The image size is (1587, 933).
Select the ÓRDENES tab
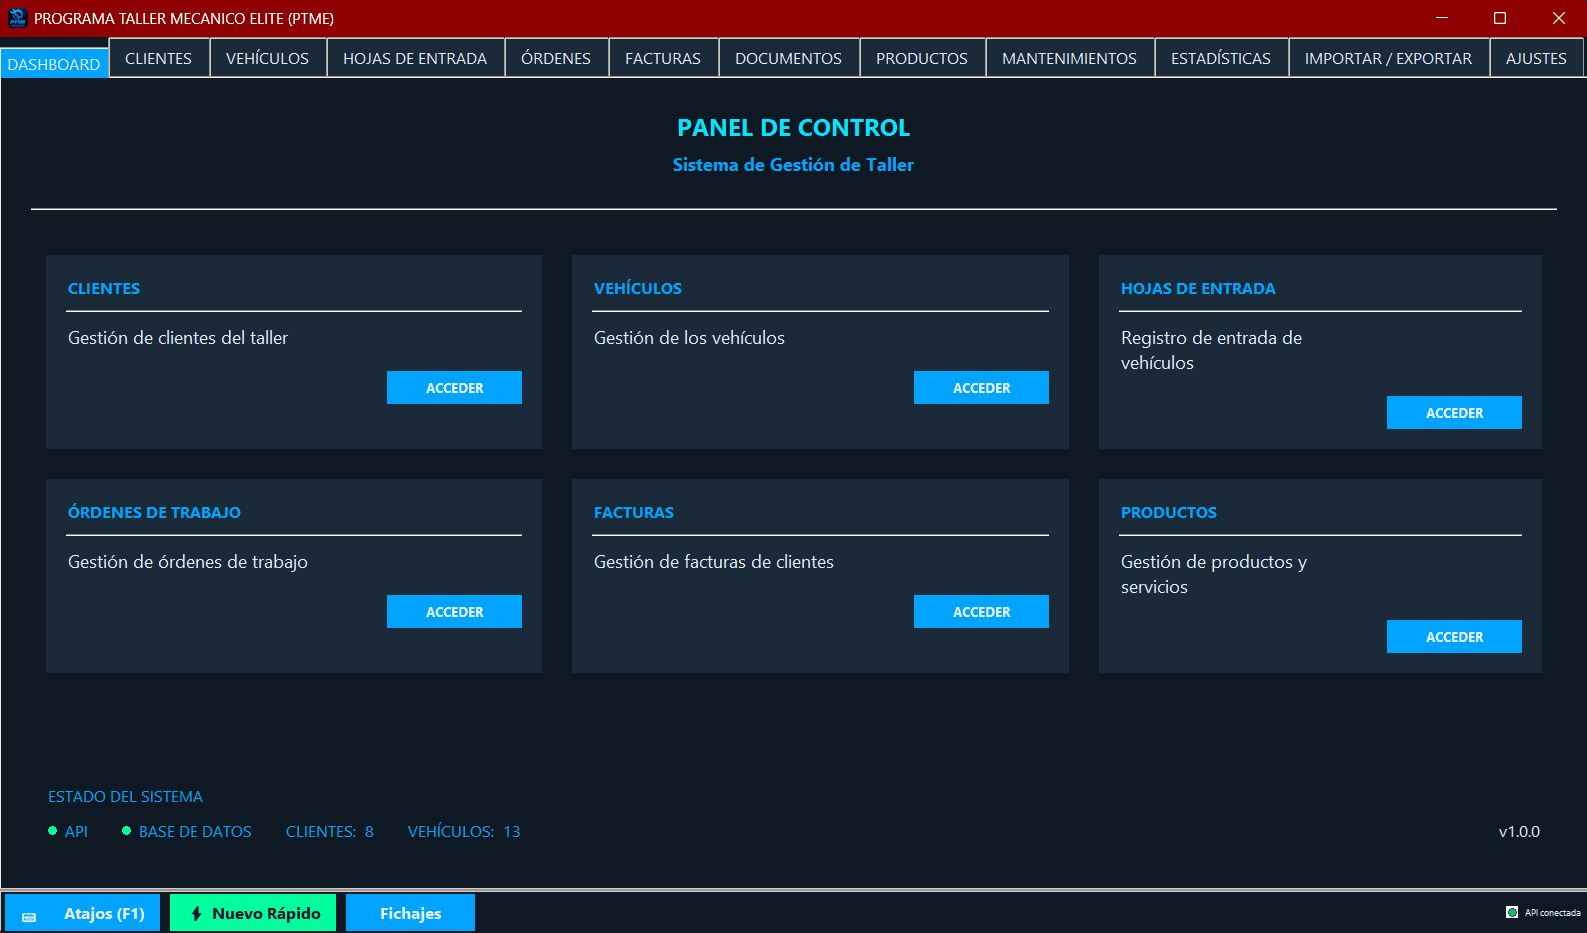(556, 58)
